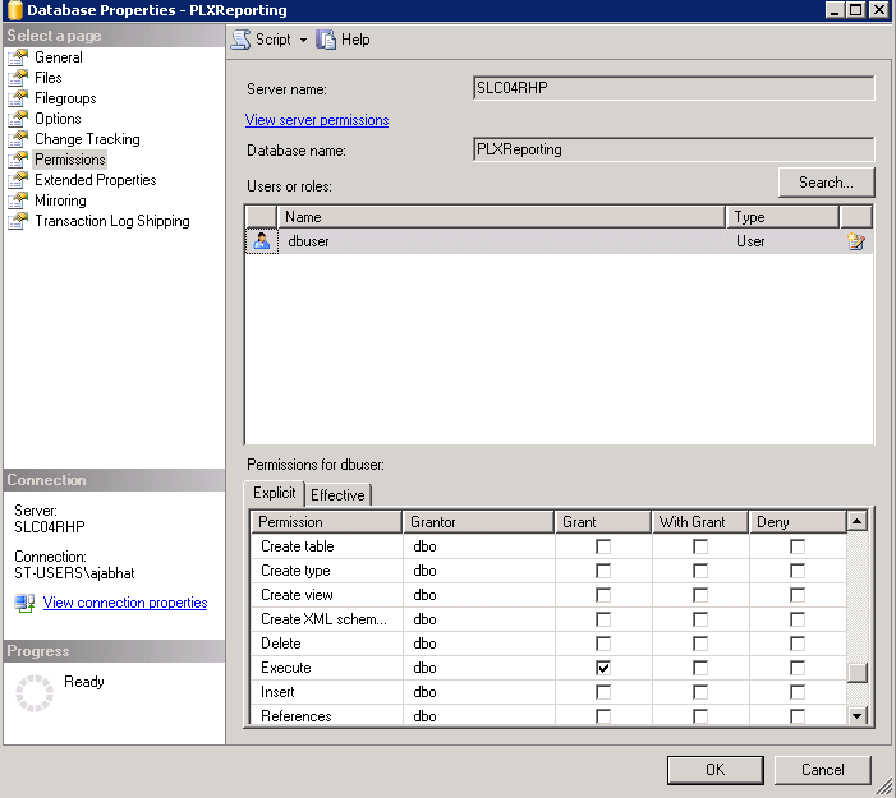
Task: Click the permissions scrollbar thumb
Action: tap(857, 673)
